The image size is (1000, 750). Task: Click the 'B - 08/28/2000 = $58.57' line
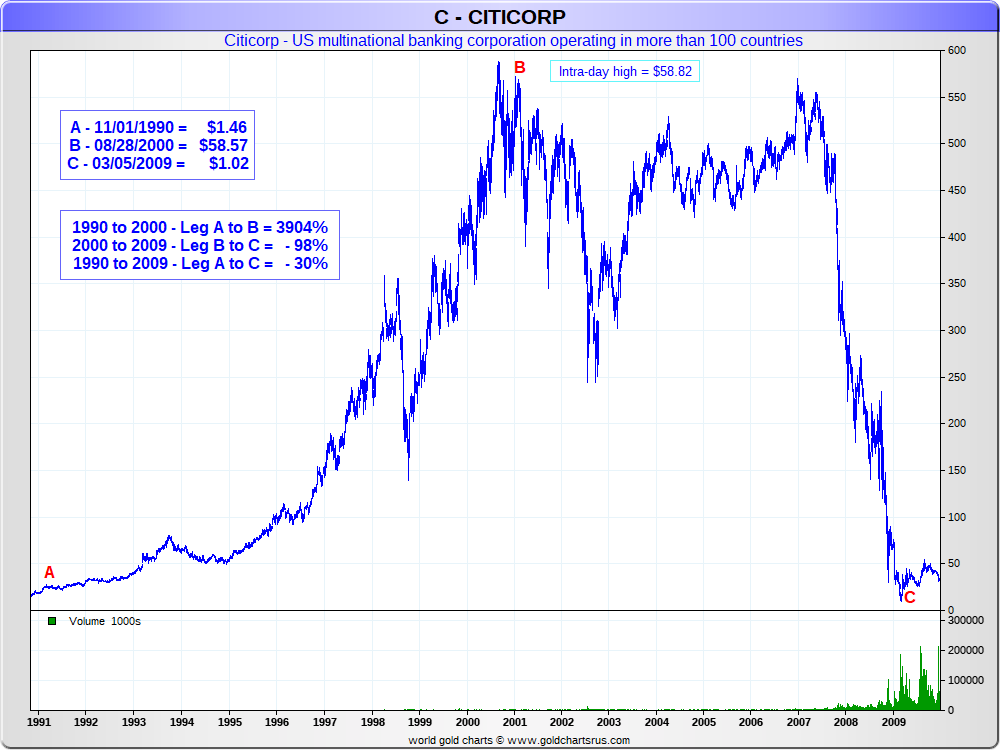tap(158, 145)
